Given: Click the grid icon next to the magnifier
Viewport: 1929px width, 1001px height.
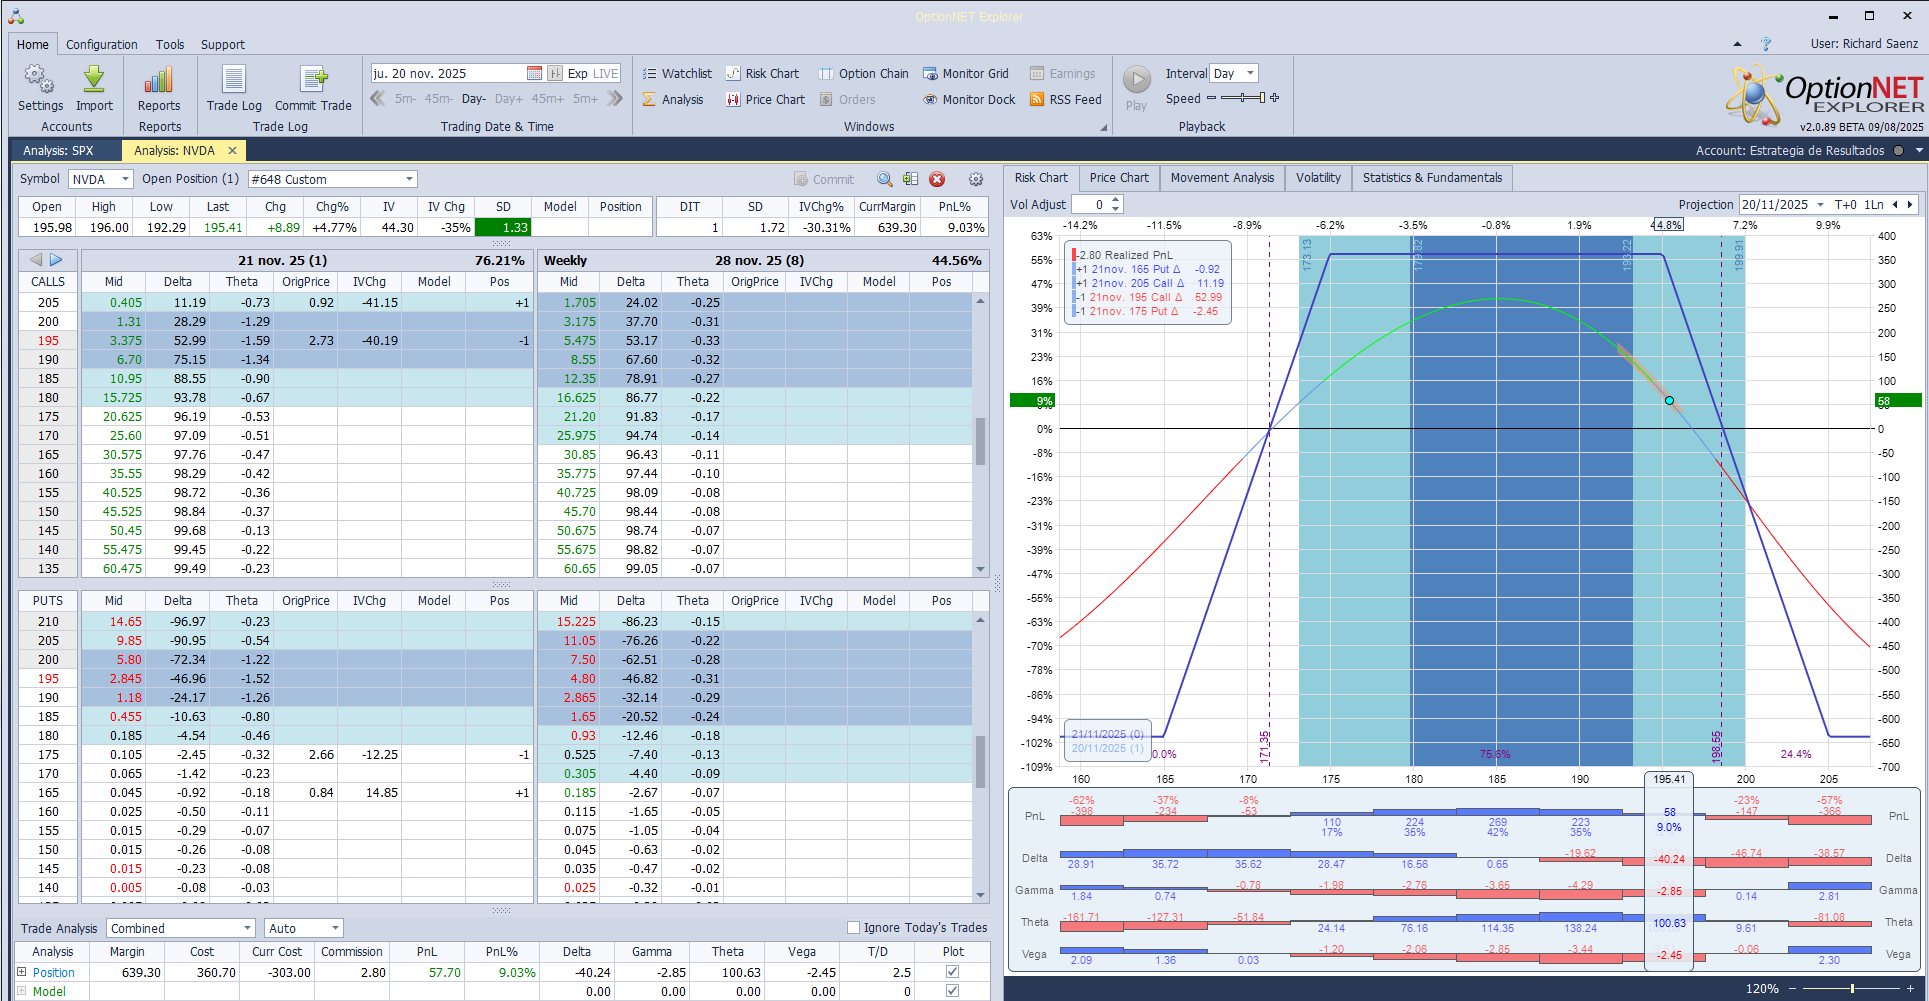Looking at the screenshot, I should (910, 179).
